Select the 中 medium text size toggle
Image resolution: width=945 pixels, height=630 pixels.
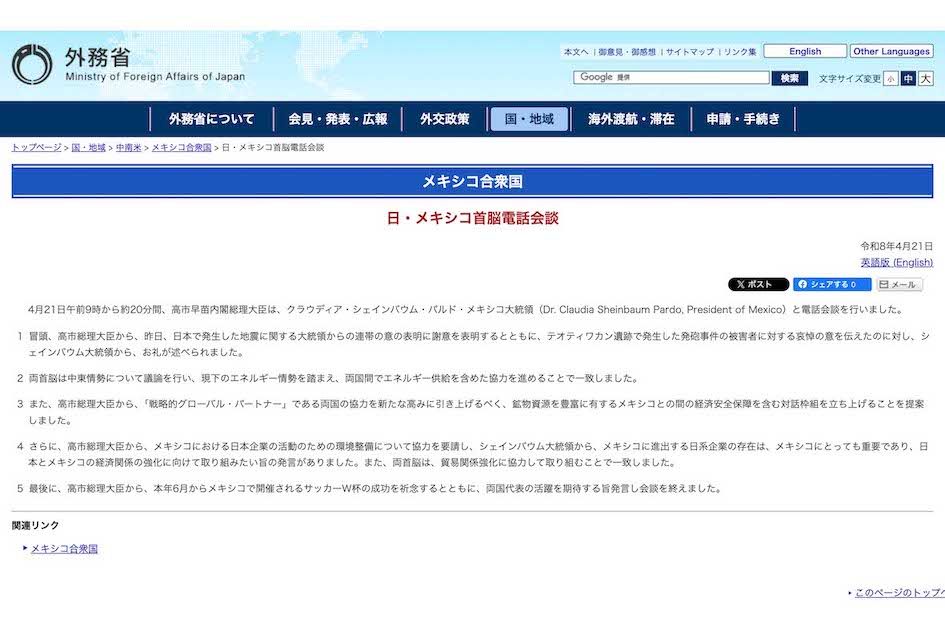tap(909, 77)
